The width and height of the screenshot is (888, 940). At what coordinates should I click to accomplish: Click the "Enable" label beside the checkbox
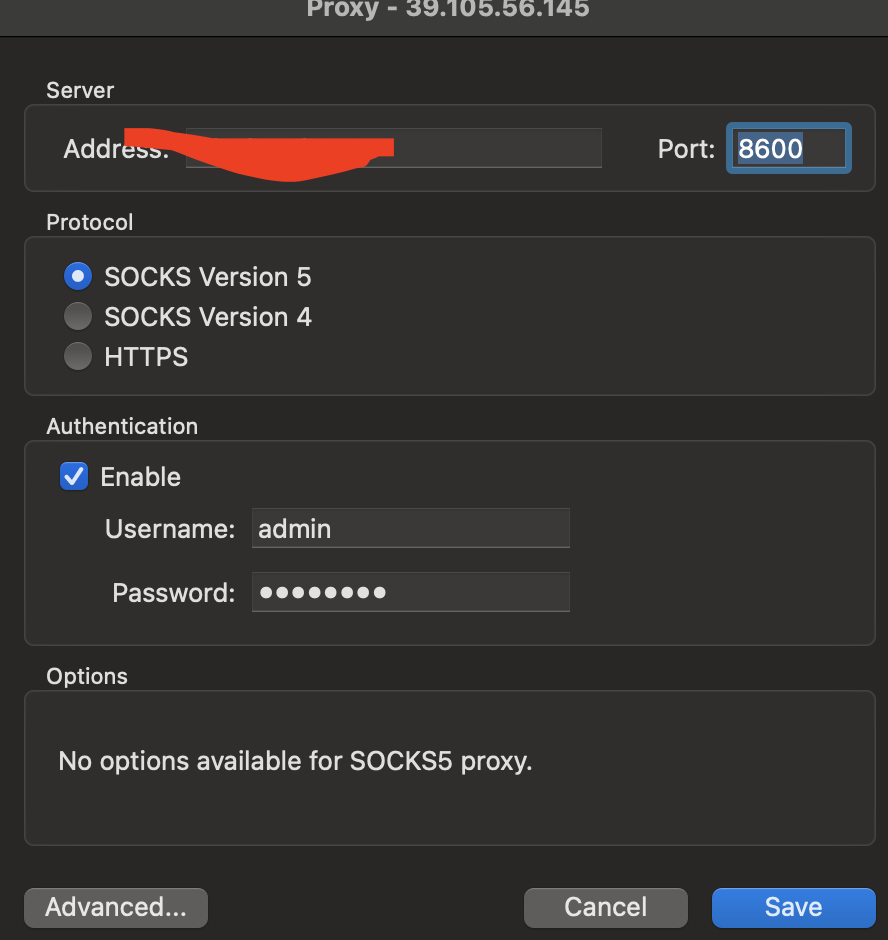coord(141,477)
